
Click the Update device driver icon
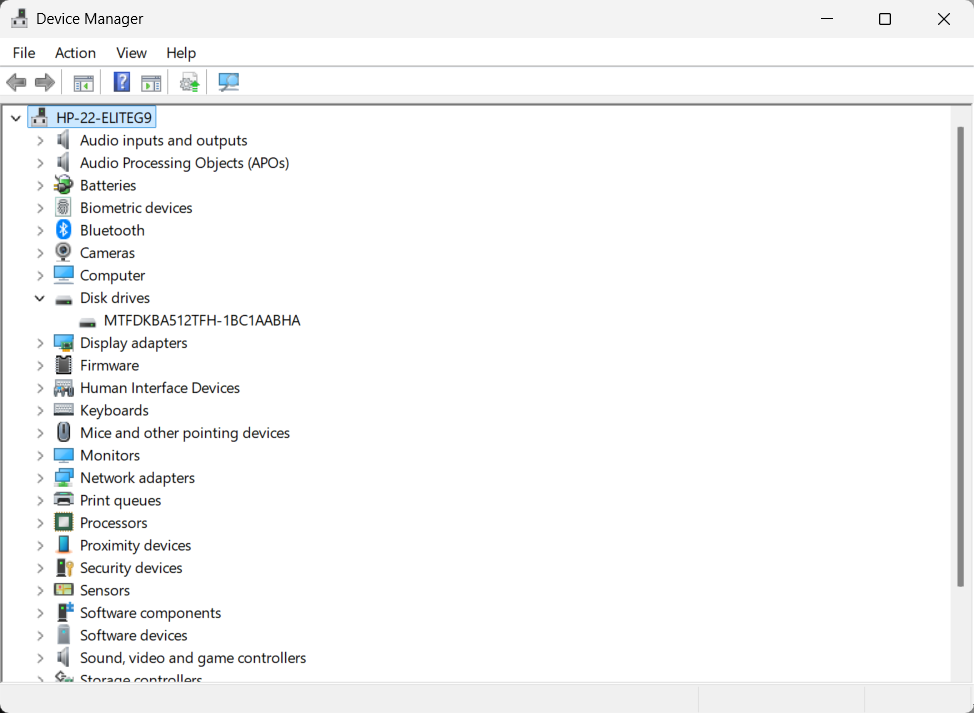click(x=190, y=82)
